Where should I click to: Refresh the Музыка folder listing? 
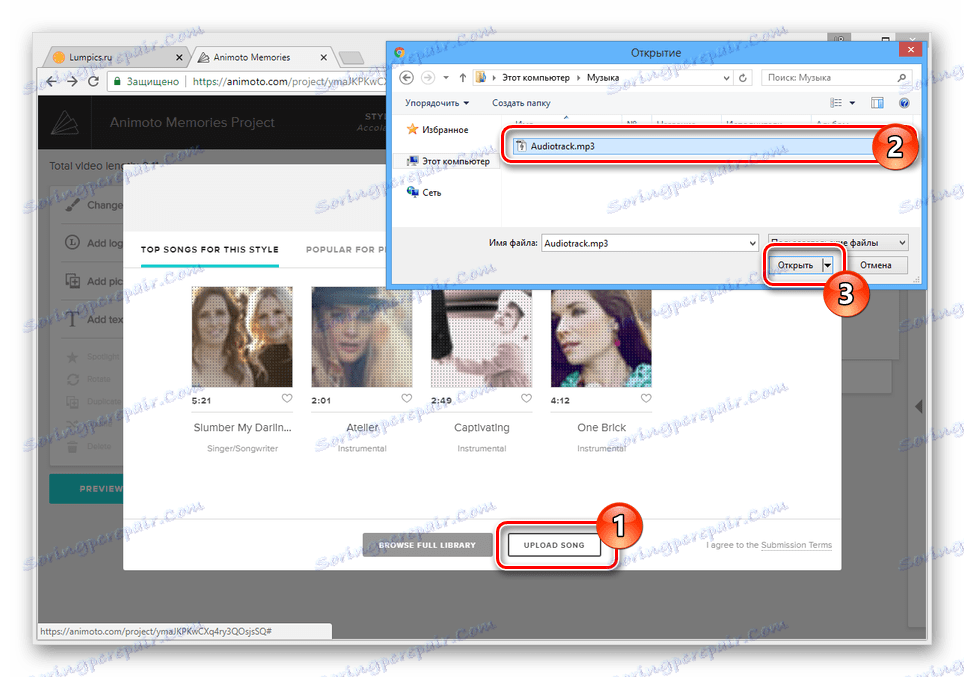point(743,77)
